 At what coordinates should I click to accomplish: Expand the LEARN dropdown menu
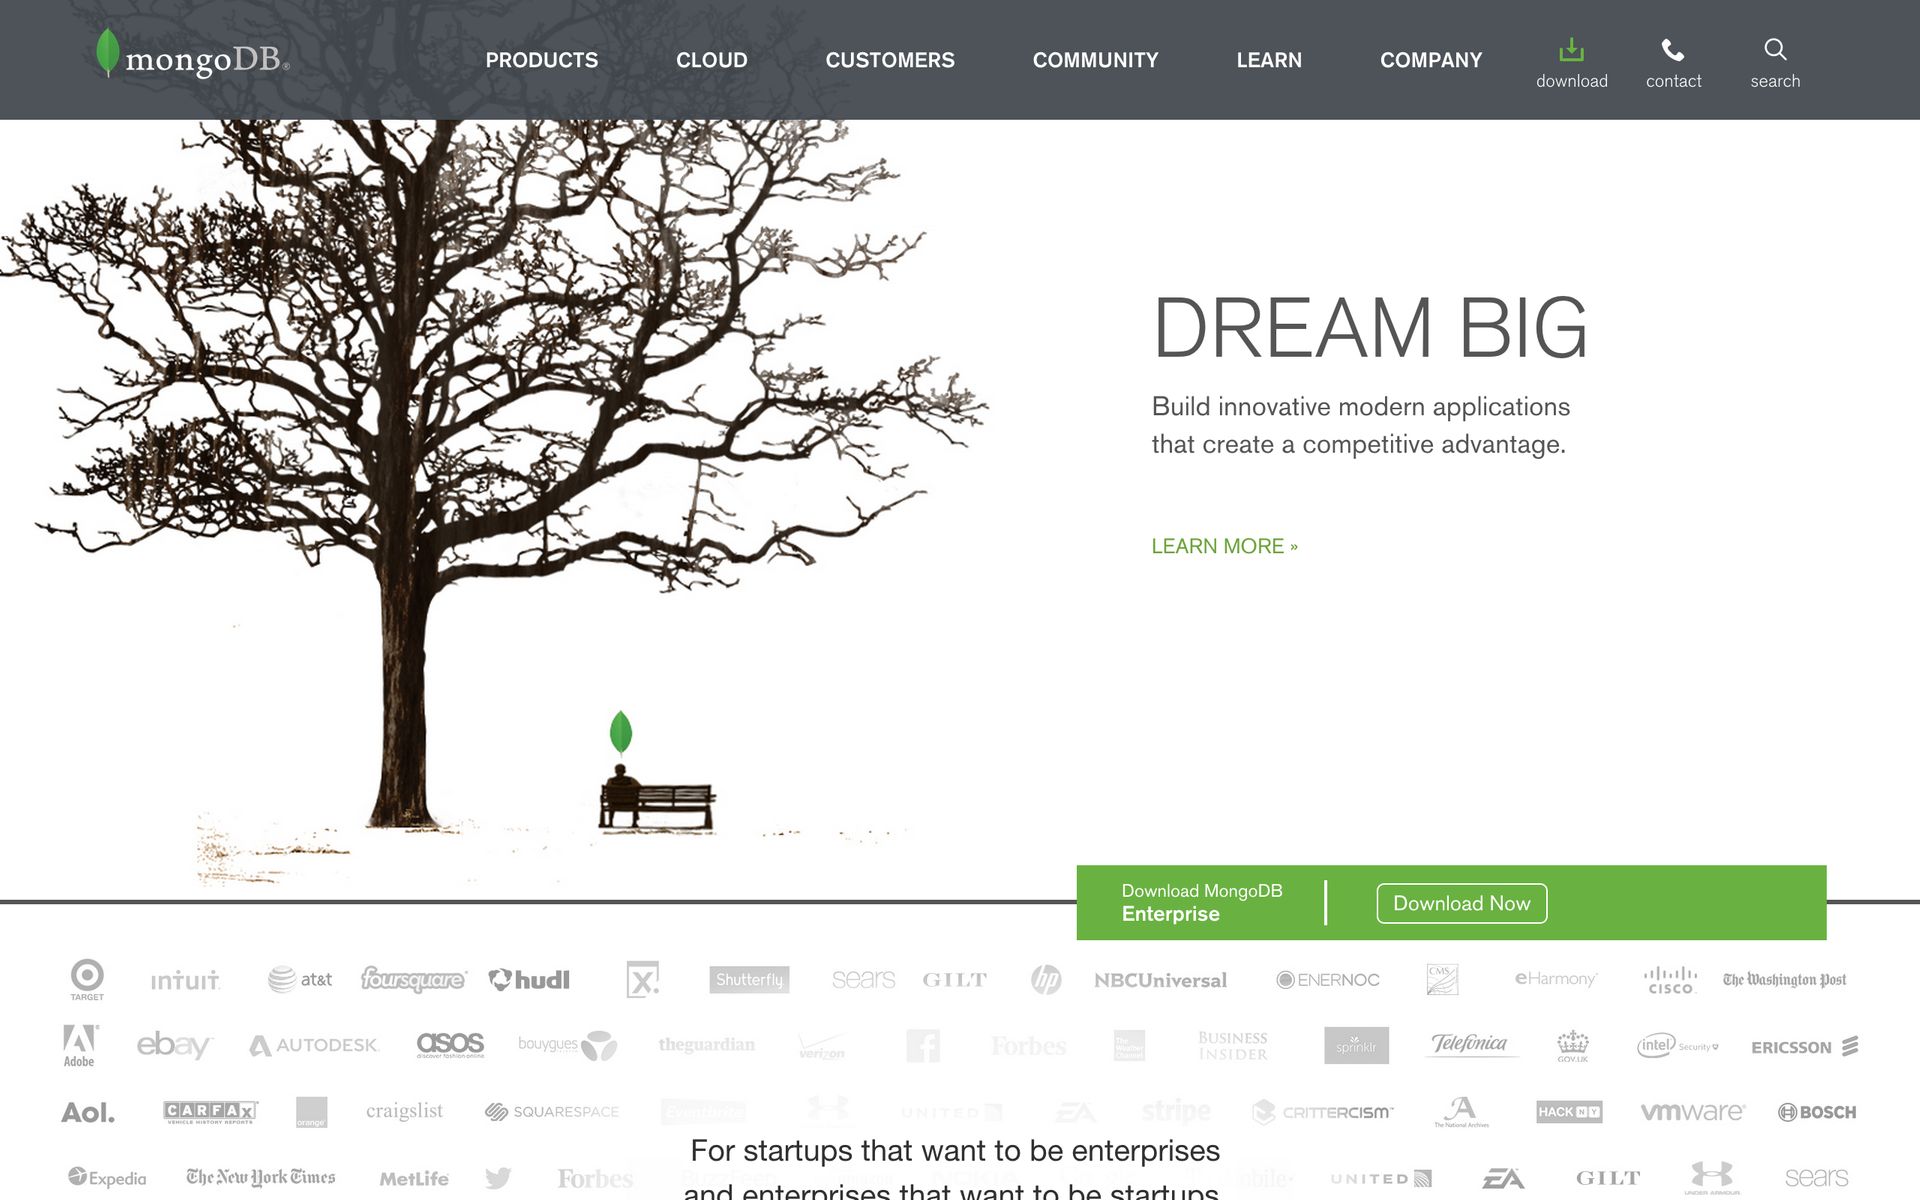(1269, 59)
